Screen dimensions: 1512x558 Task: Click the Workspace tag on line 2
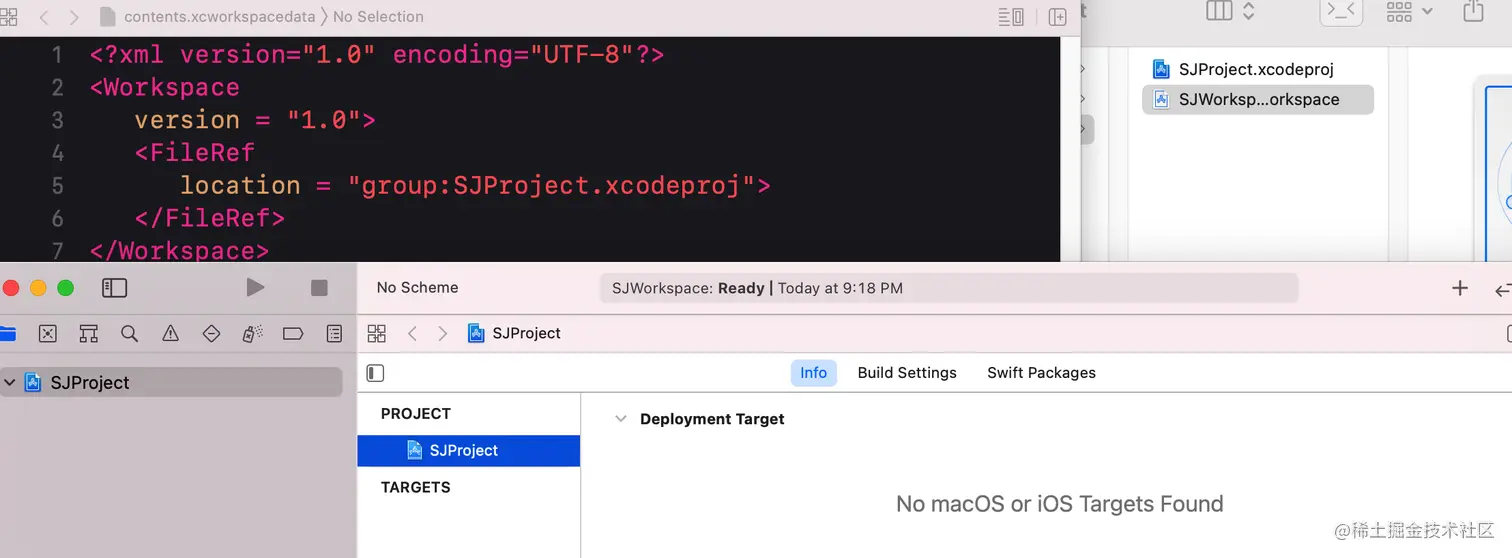click(165, 88)
